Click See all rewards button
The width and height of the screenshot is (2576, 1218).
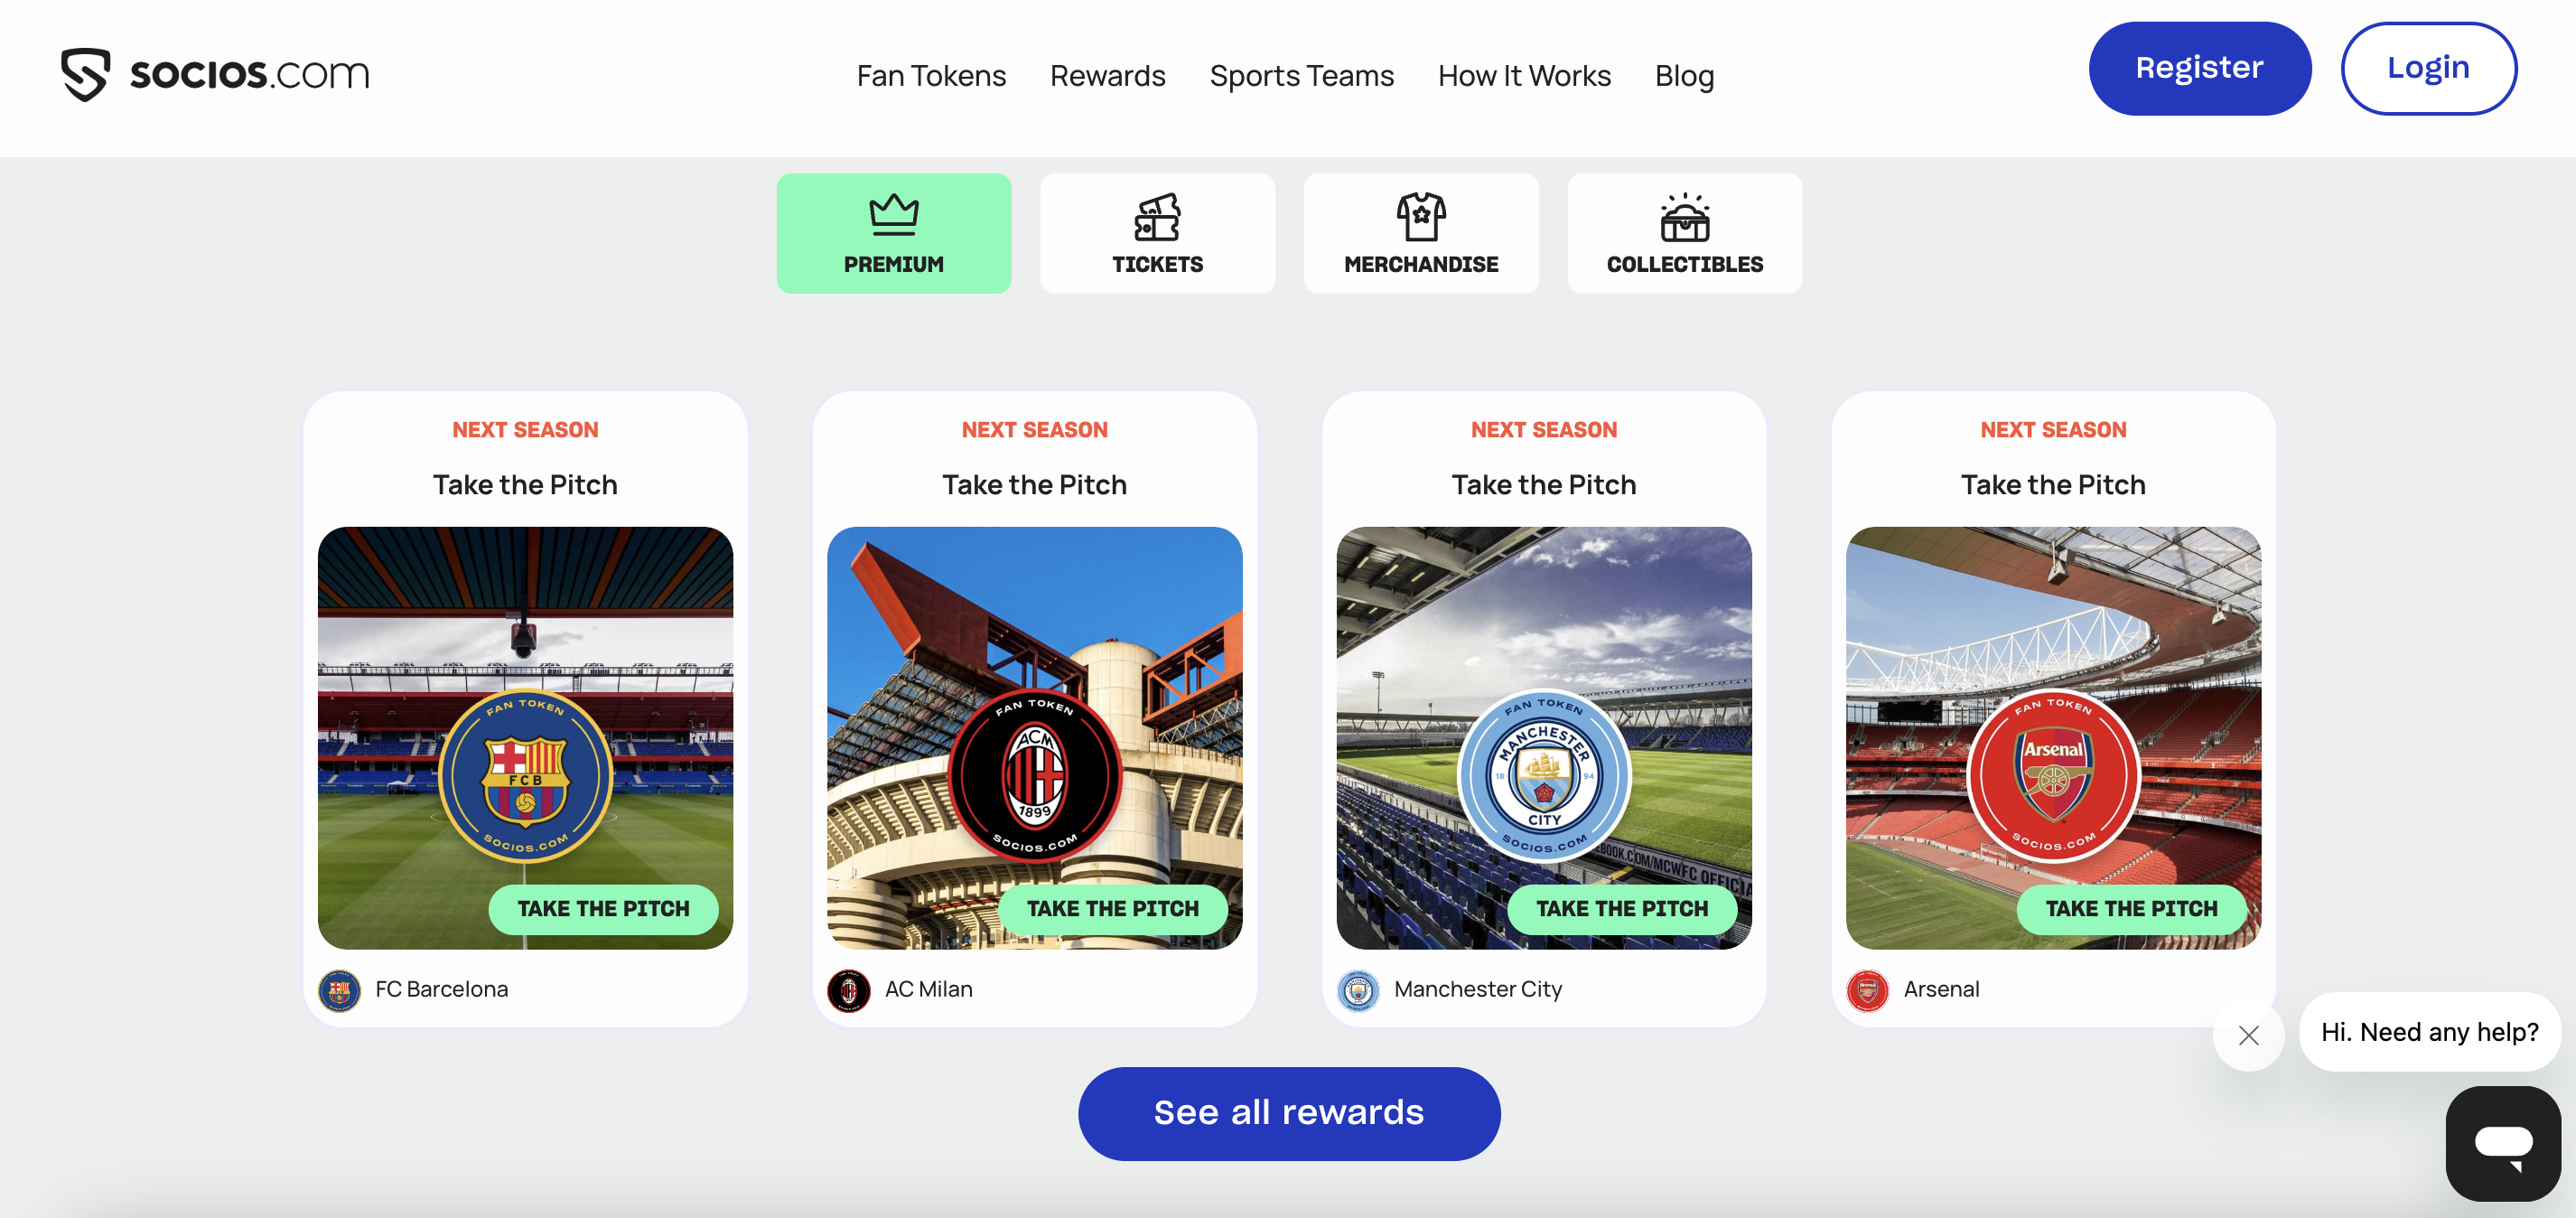pos(1288,1113)
